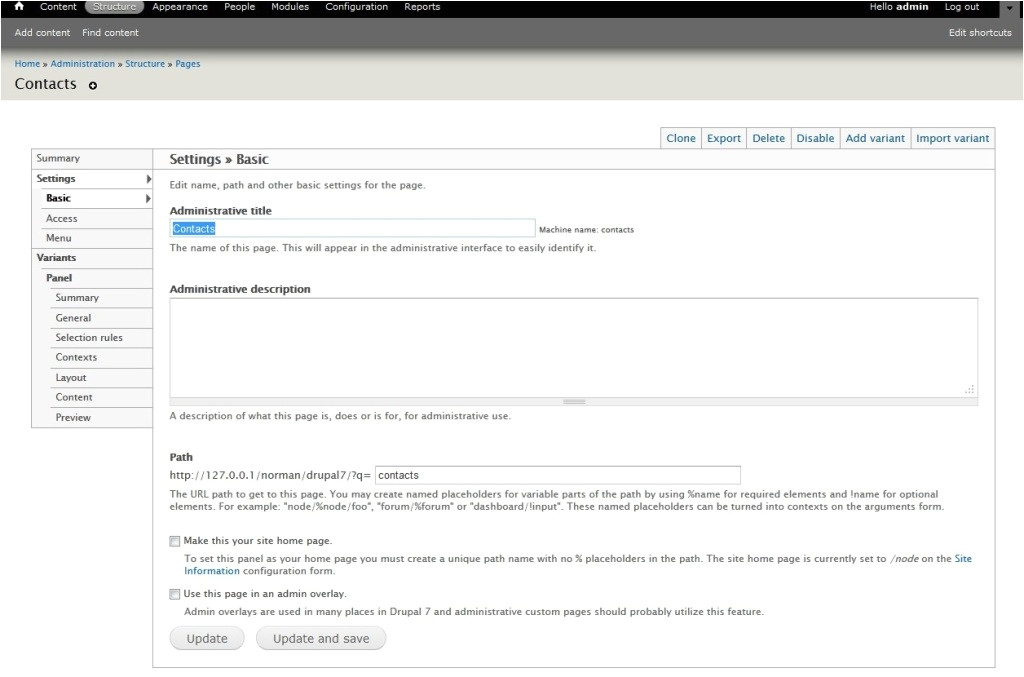The height and width of the screenshot is (677, 1024).
Task: Click the add-to-shortcuts plus icon beside Contacts
Action: click(x=93, y=86)
